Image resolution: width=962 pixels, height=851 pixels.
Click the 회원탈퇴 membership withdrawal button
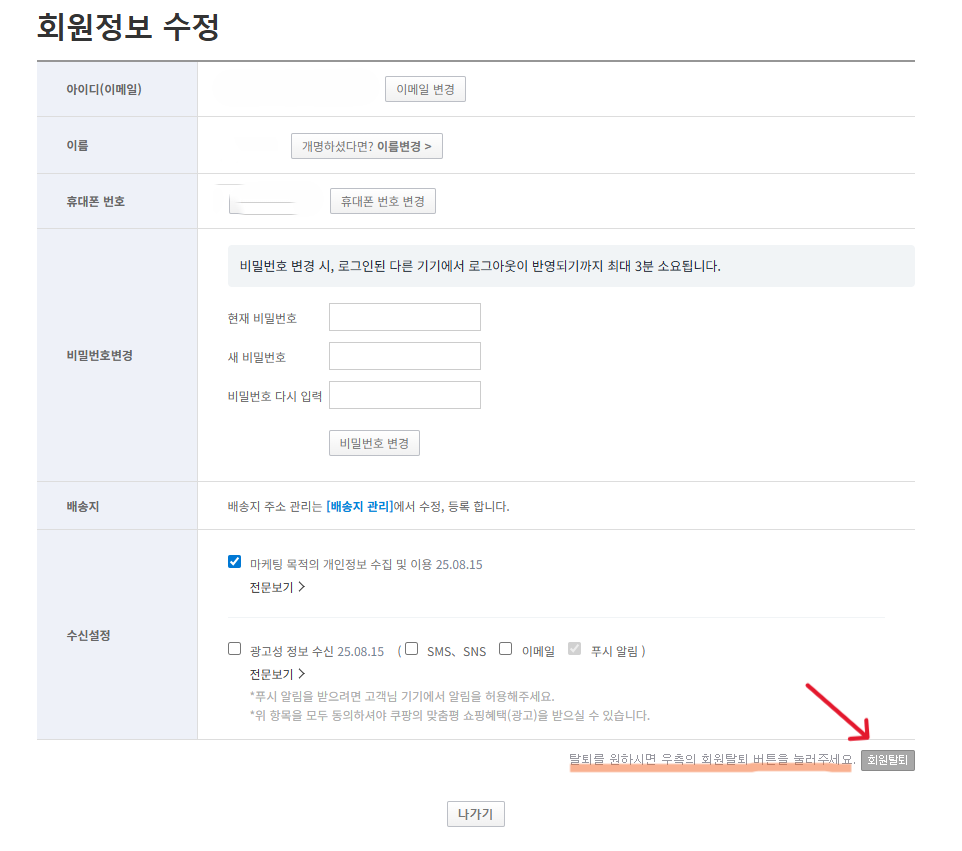[887, 760]
